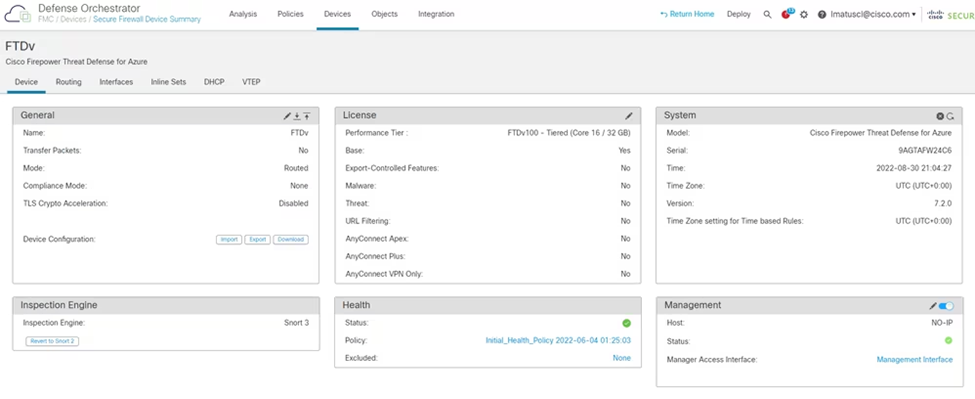975x399 pixels.
Task: Open the Analysis menu
Action: 243,14
